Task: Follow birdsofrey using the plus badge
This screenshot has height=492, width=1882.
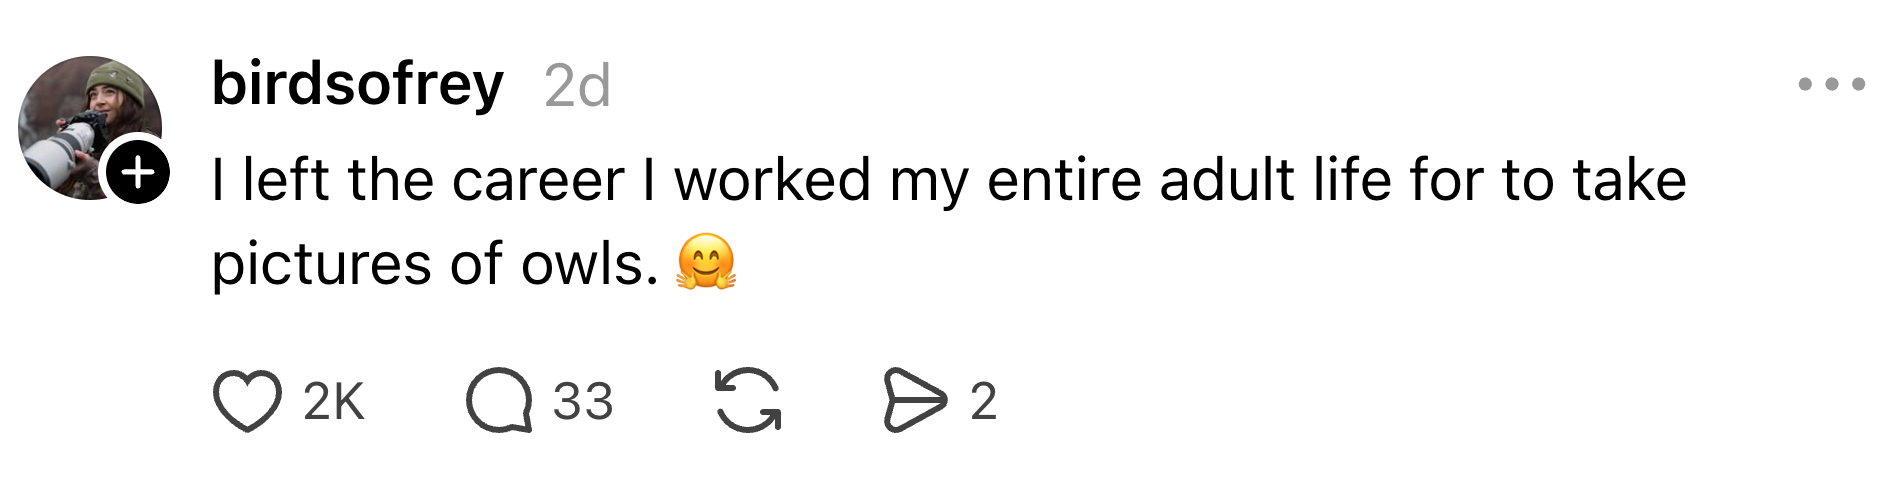Action: click(138, 173)
